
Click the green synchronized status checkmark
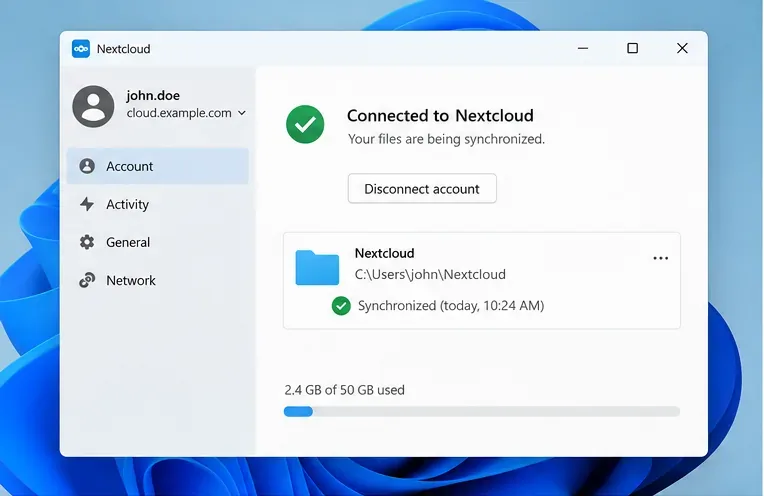[341, 306]
